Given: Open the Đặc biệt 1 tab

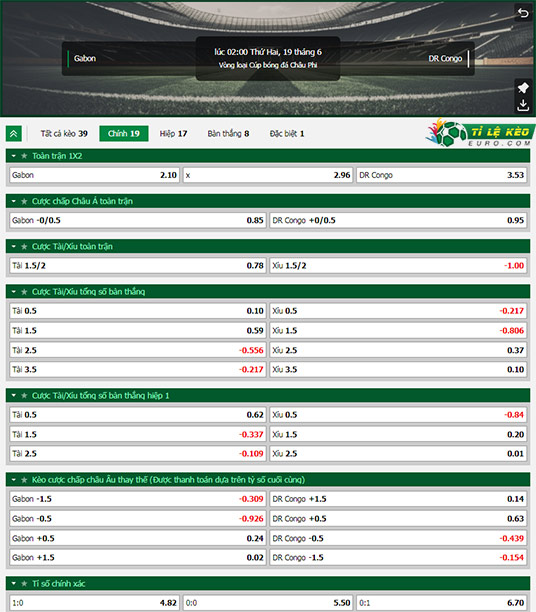Looking at the screenshot, I should (287, 134).
